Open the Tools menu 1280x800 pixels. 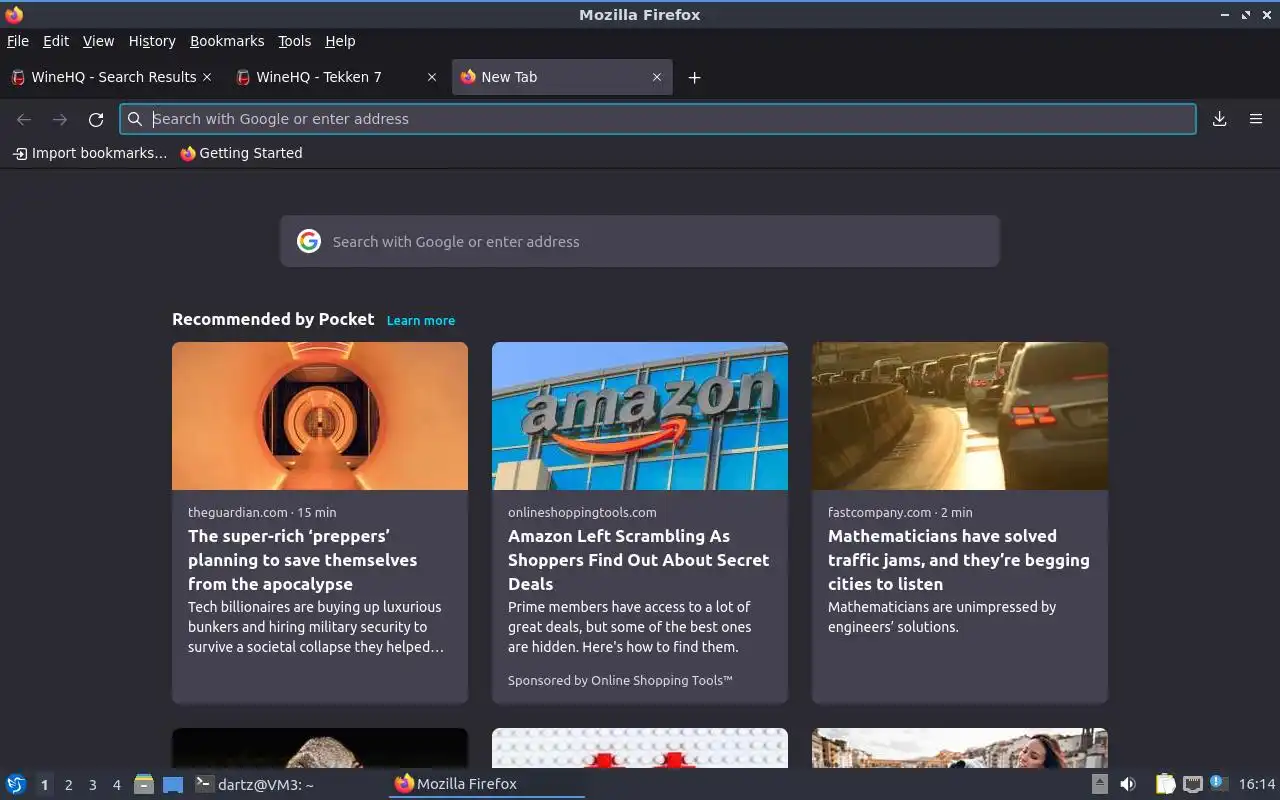pos(294,41)
